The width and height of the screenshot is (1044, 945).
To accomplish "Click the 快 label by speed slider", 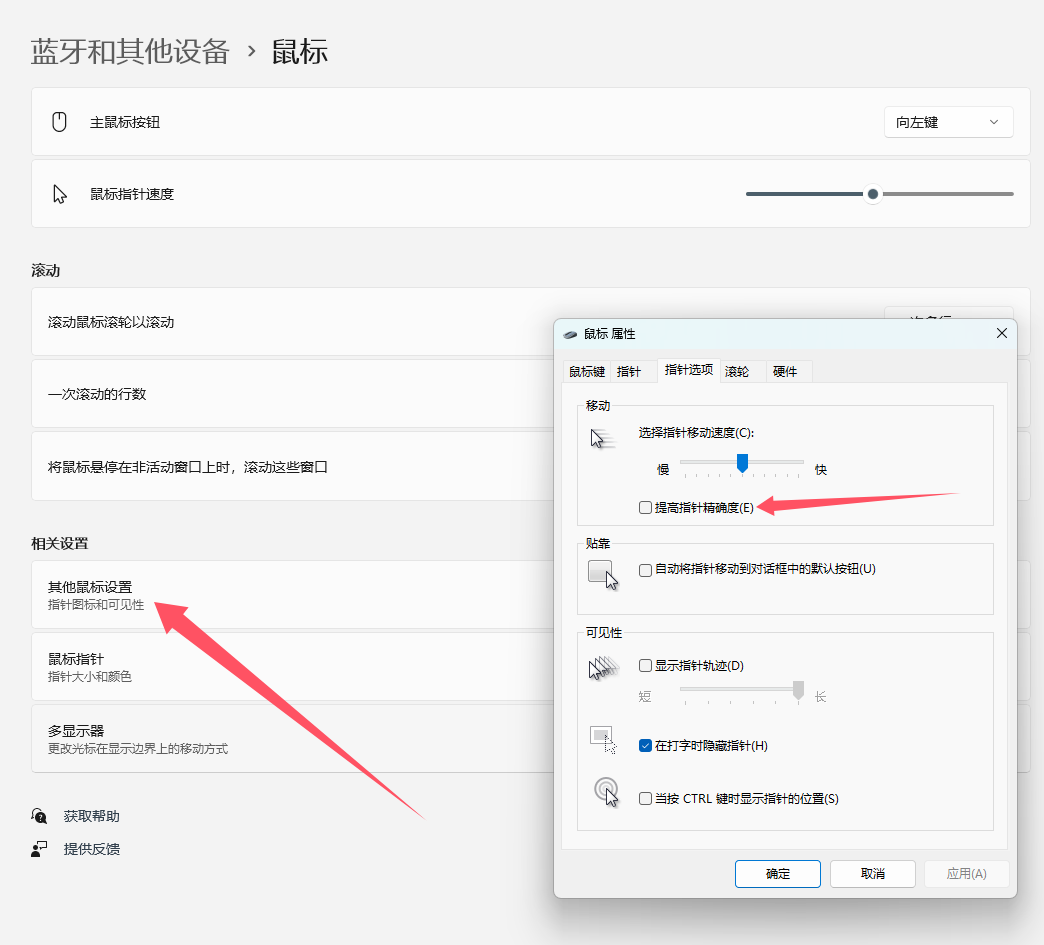I will pyautogui.click(x=821, y=470).
